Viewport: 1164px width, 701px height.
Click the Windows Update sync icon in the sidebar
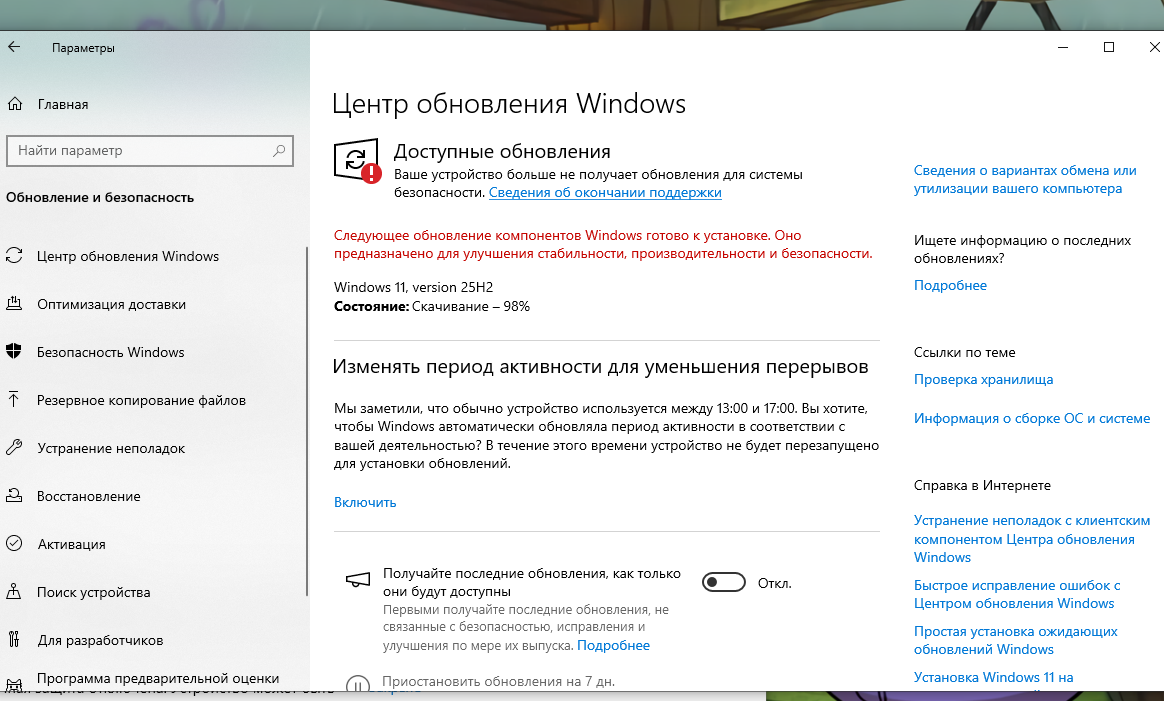pyautogui.click(x=14, y=255)
